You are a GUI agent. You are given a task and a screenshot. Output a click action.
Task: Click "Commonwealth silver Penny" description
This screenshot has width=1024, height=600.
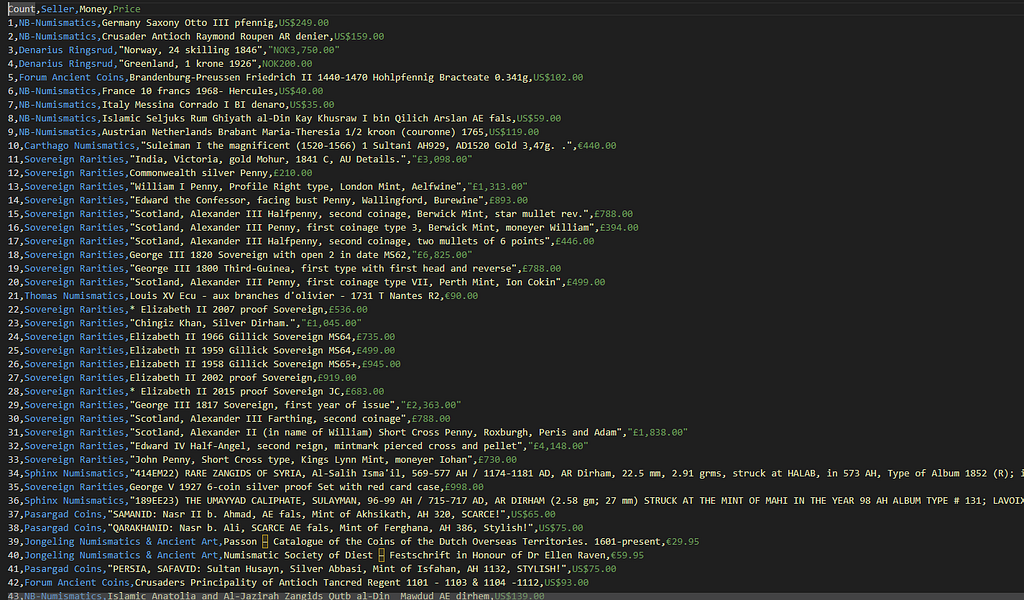click(199, 174)
